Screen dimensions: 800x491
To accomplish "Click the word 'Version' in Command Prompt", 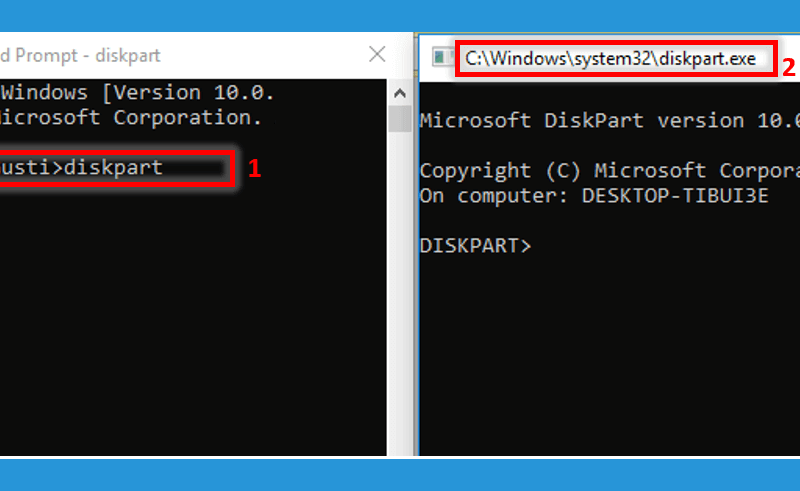I will click(157, 93).
